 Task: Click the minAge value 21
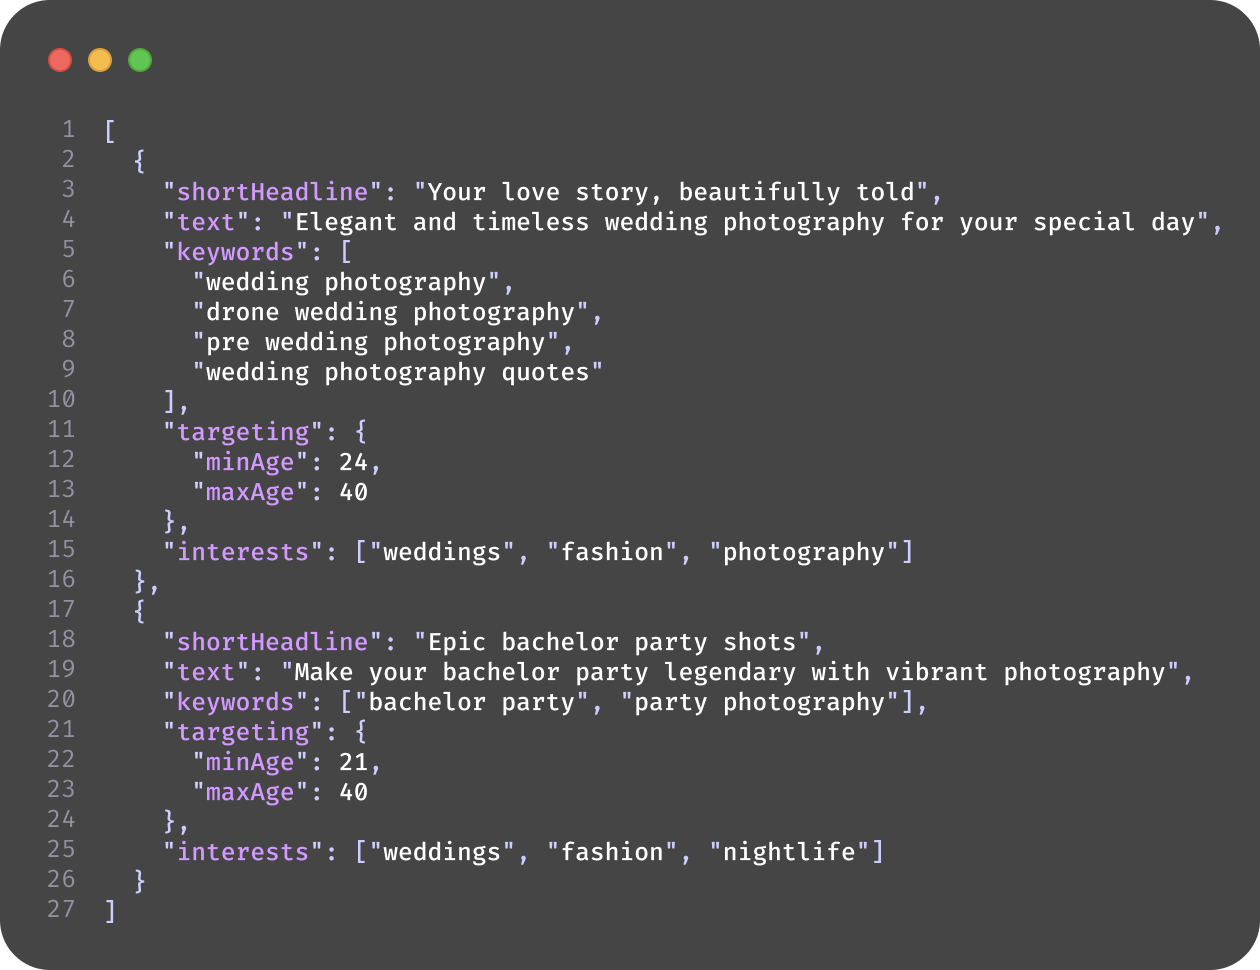[353, 762]
